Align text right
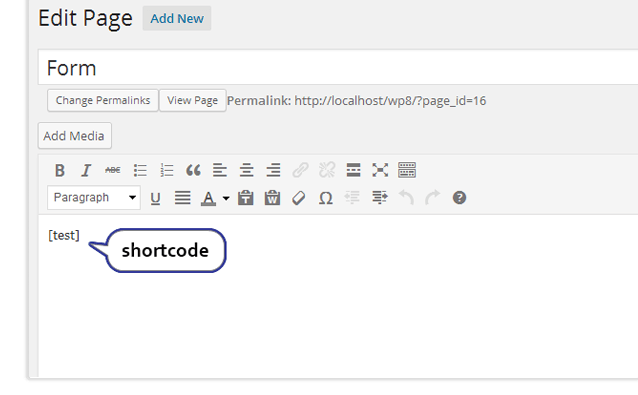The image size is (638, 395). click(273, 170)
